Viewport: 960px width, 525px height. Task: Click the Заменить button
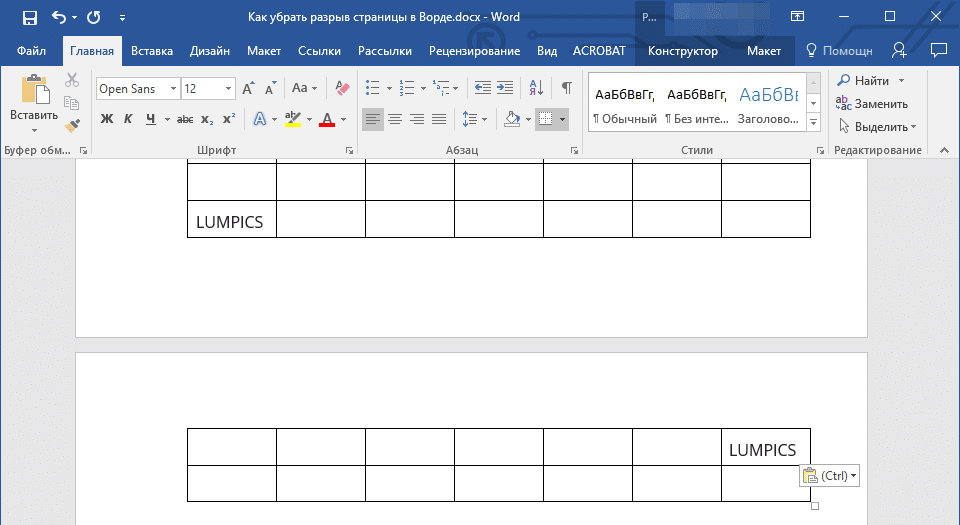872,104
